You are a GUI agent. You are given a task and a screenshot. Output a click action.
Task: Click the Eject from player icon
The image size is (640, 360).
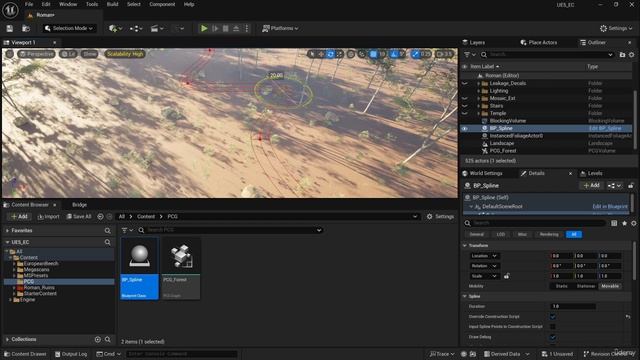pos(236,28)
